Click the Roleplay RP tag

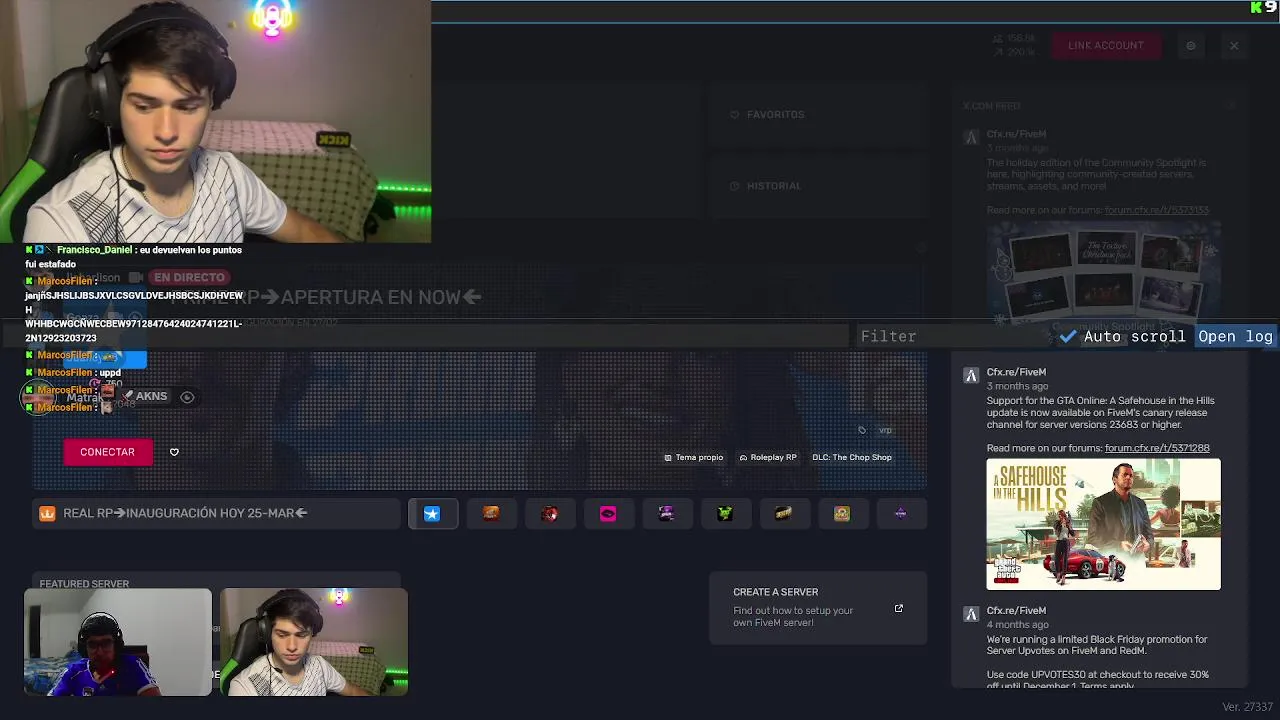click(x=768, y=458)
